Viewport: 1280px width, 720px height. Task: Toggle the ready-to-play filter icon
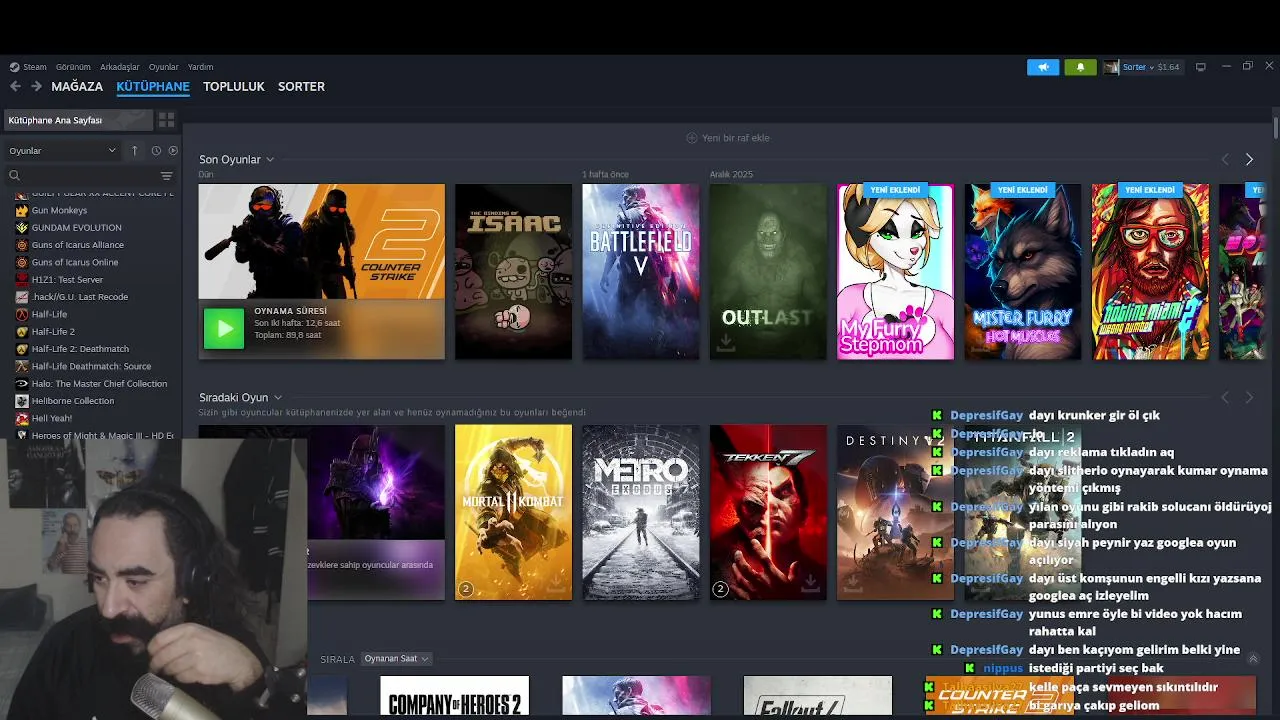pos(173,151)
